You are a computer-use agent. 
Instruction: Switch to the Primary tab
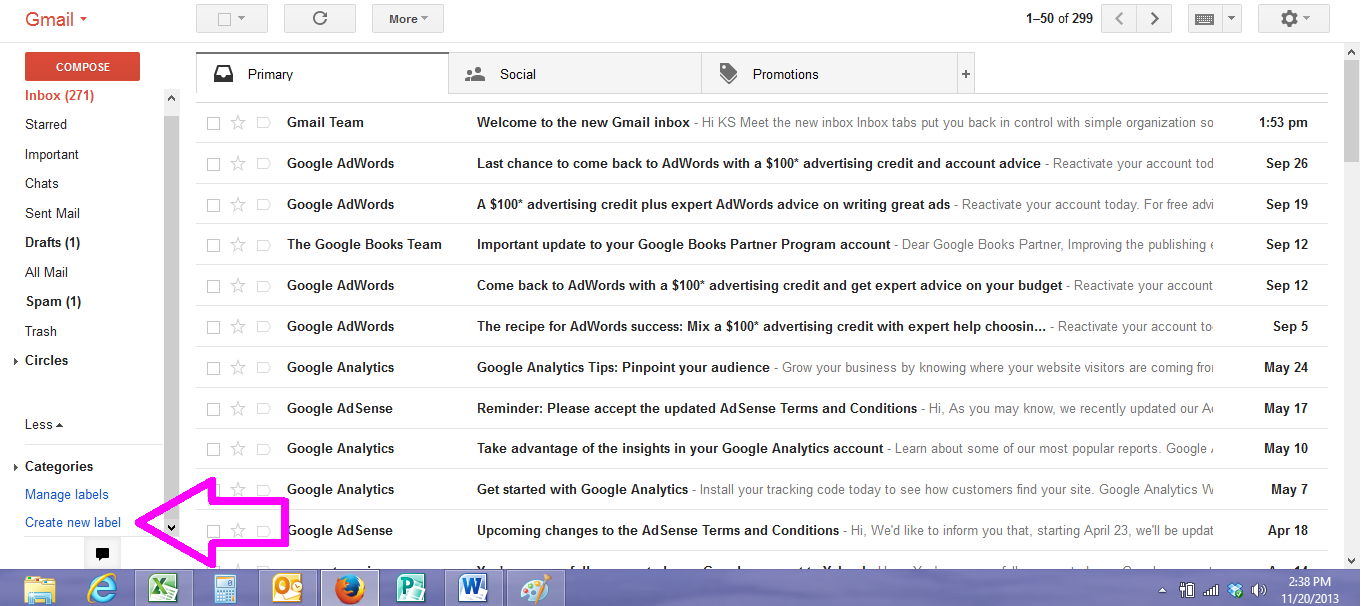pos(323,74)
